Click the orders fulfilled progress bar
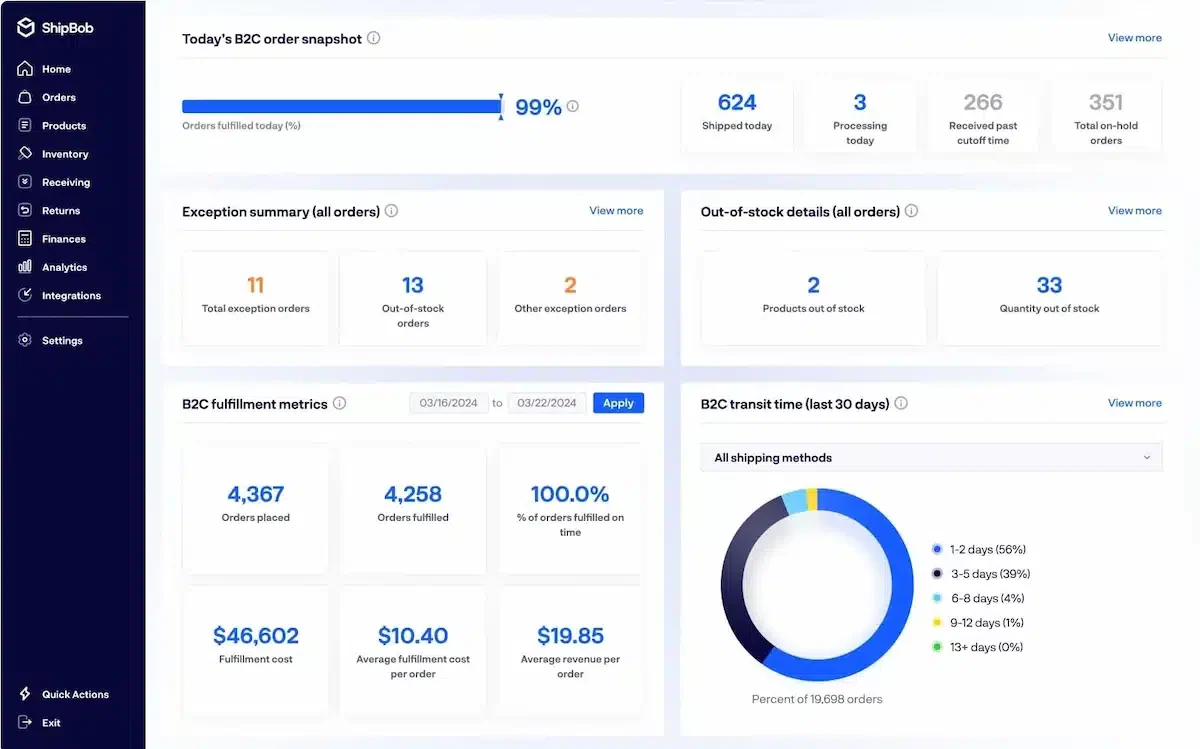Screen dimensions: 1200x749 [x=342, y=106]
